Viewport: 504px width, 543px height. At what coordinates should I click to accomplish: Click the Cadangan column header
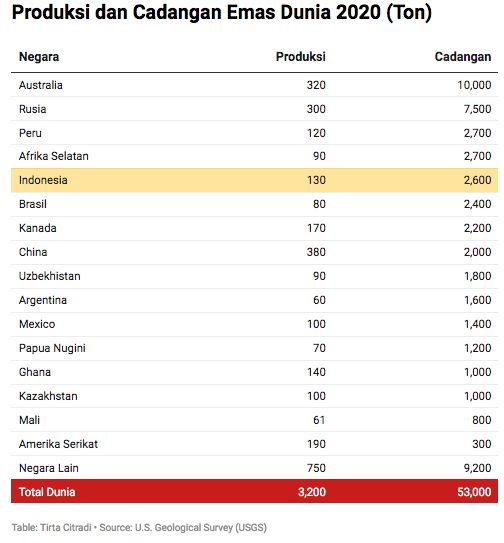coord(463,57)
